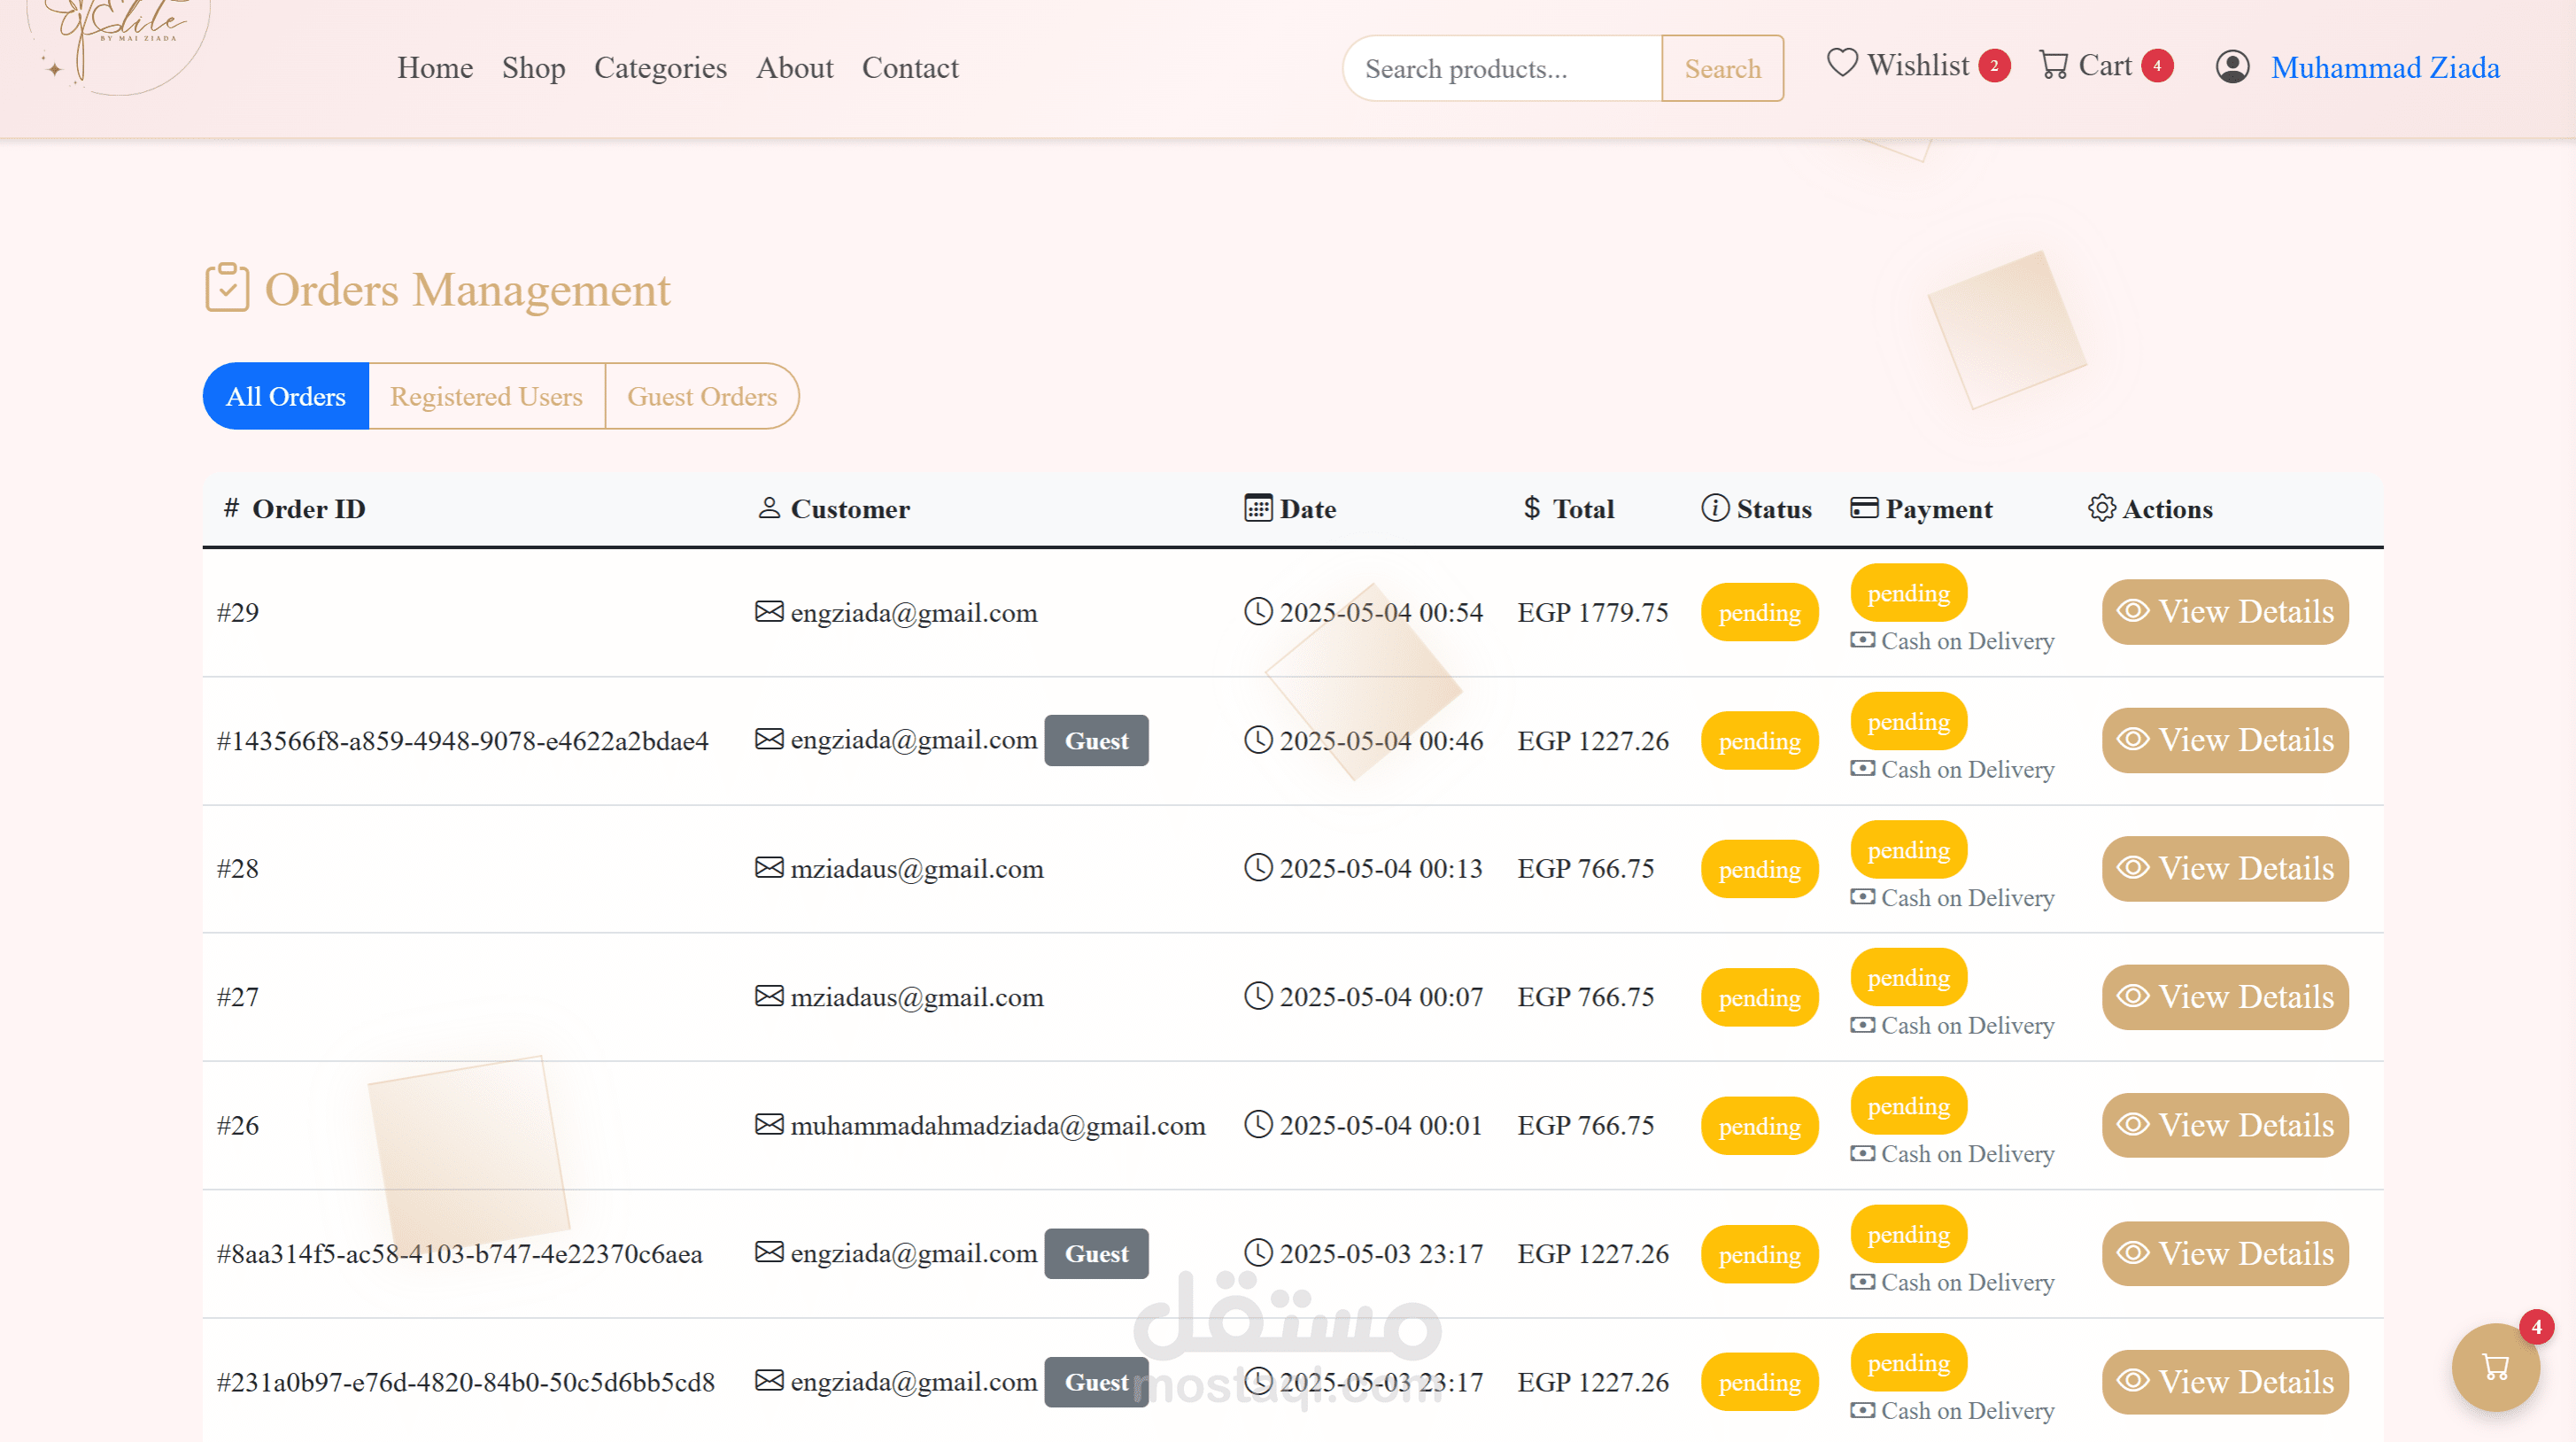Select the All Orders filter
Viewport: 2576px width, 1442px height.
(286, 396)
